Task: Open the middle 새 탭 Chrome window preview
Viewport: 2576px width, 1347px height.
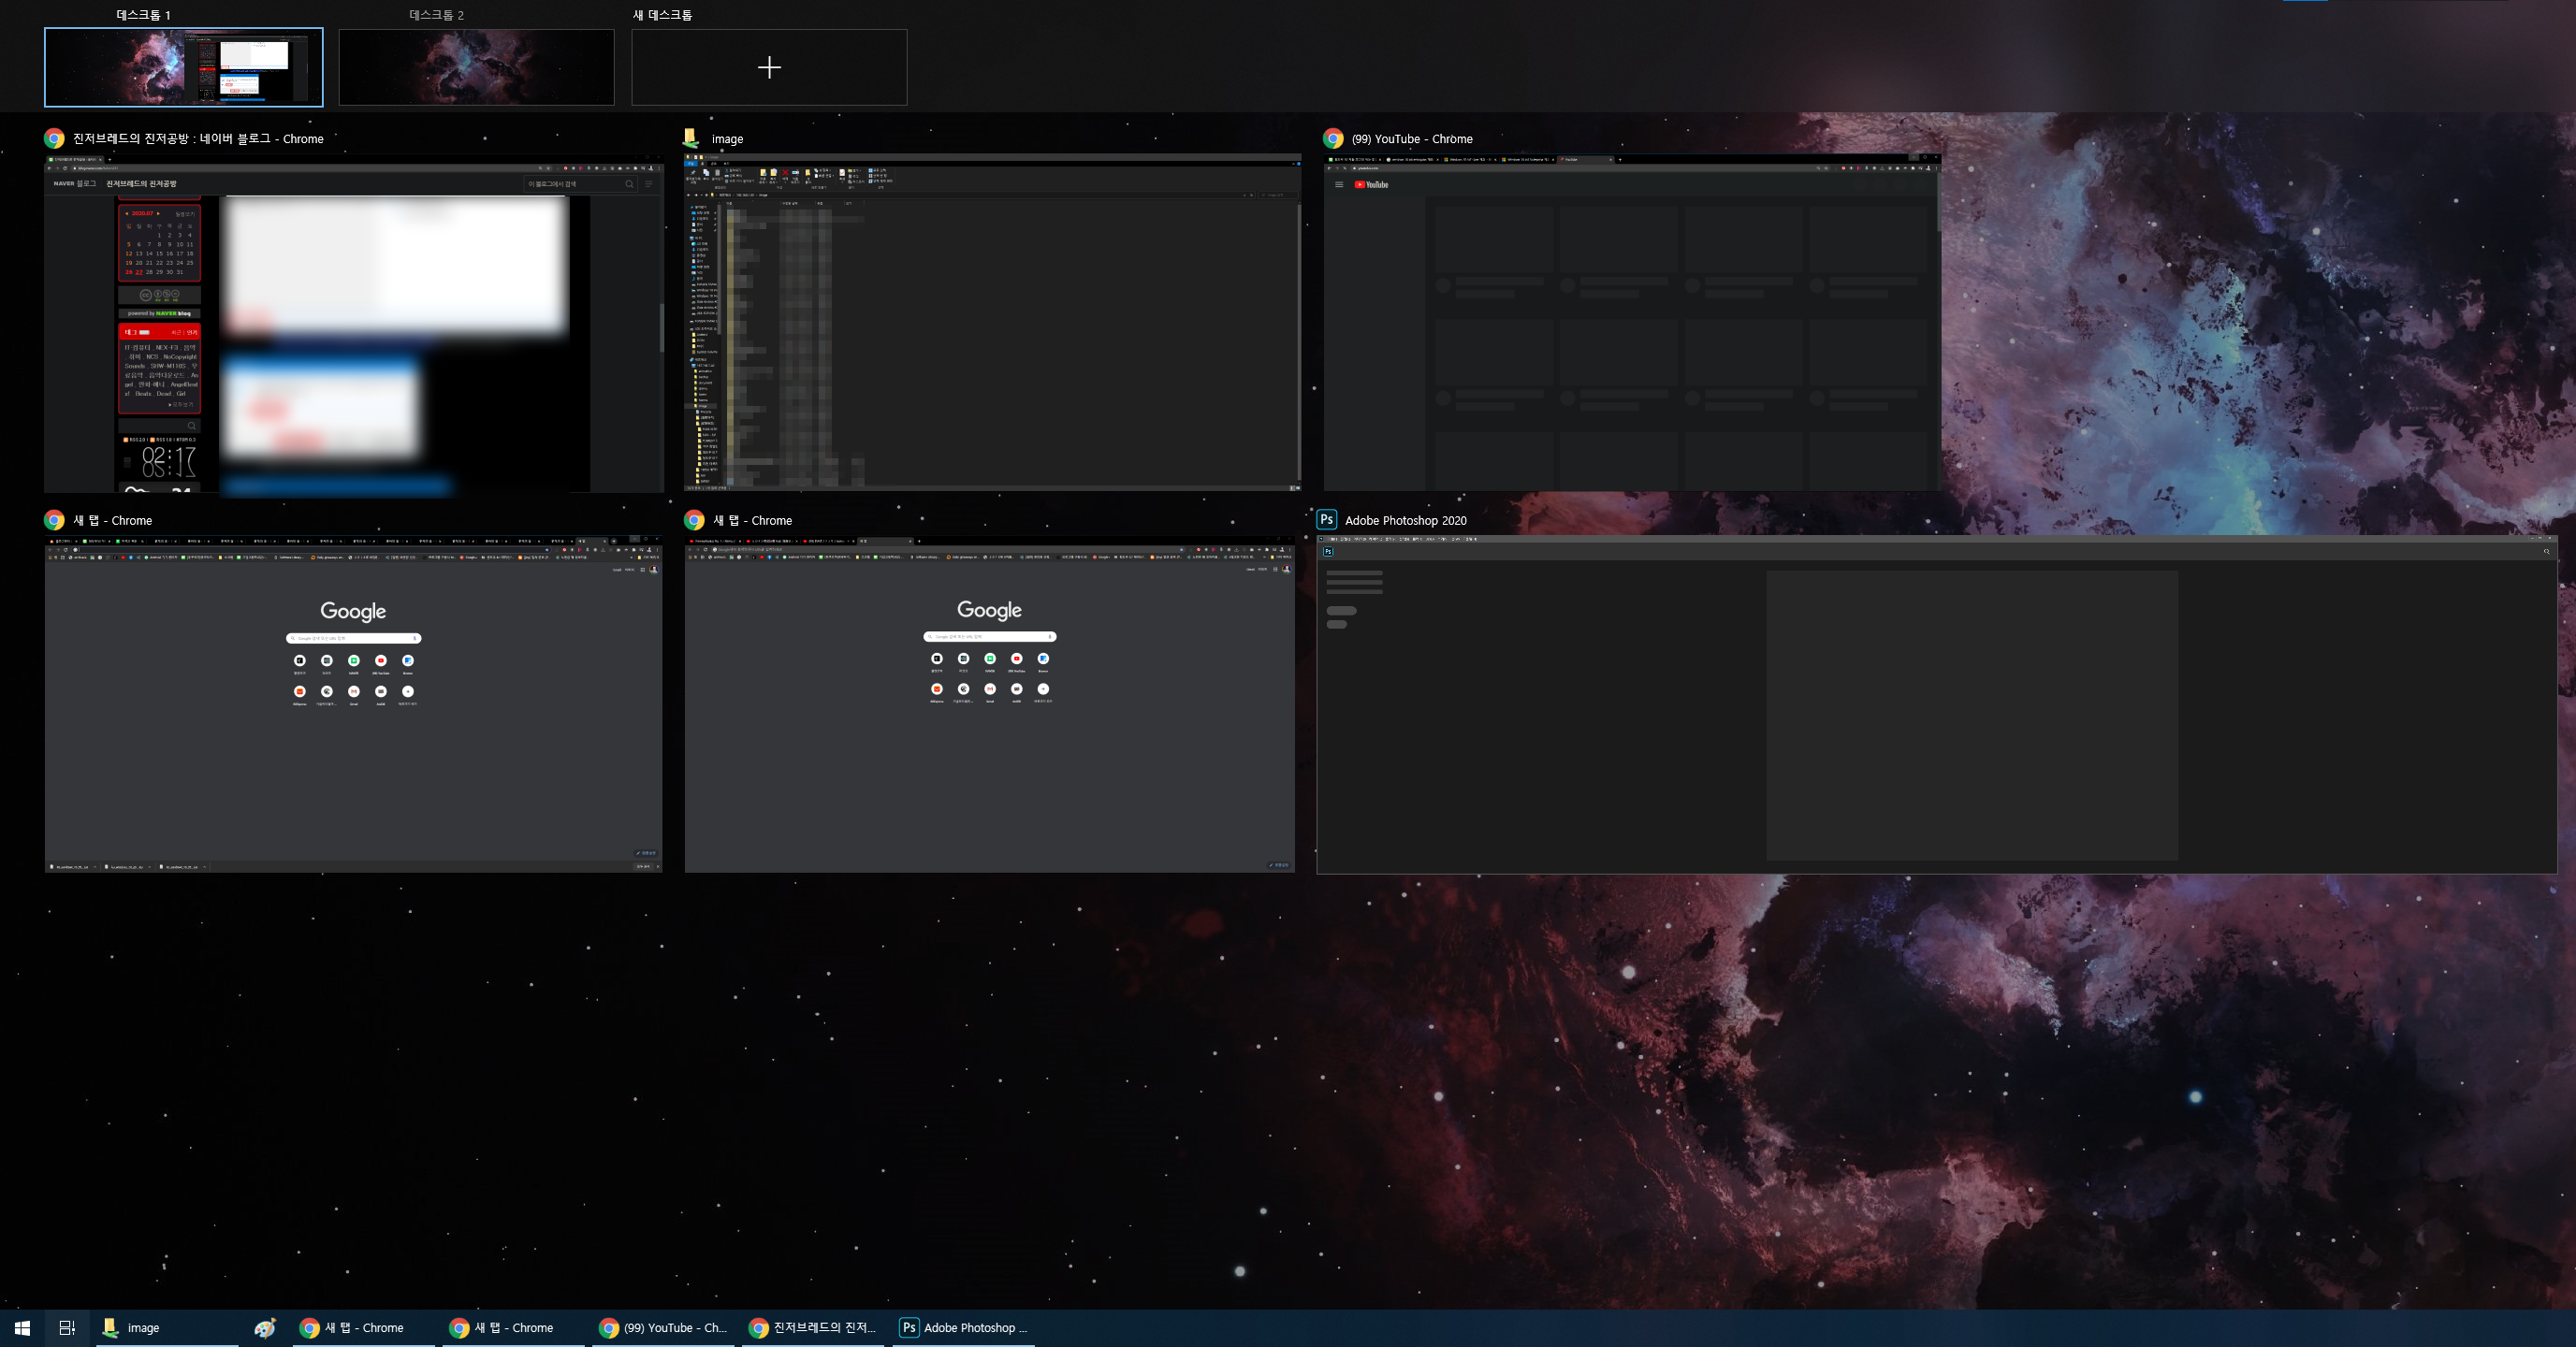Action: coord(989,705)
